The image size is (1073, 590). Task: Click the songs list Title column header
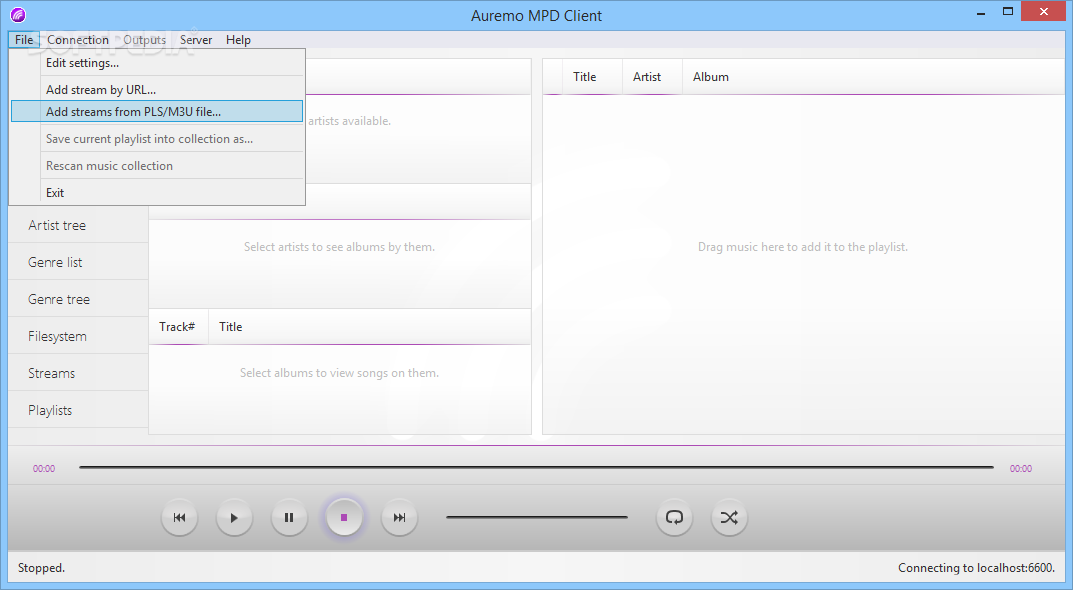point(231,326)
